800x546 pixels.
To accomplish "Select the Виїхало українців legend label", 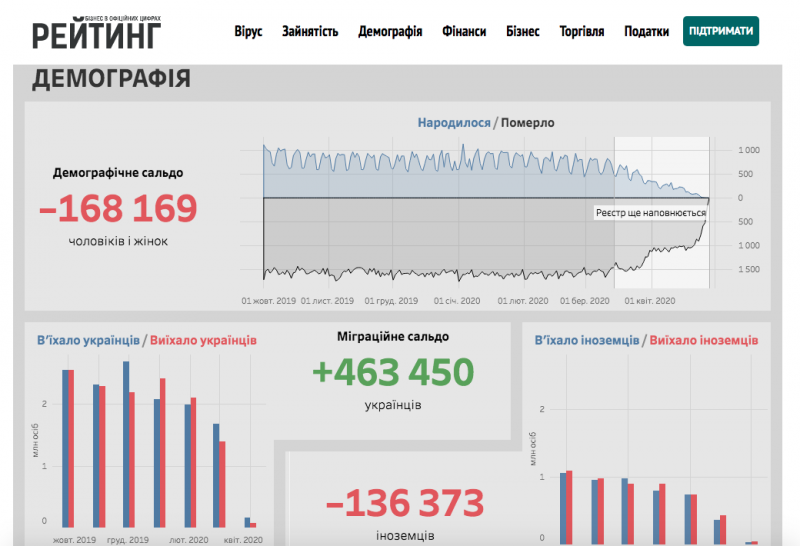I will click(x=203, y=340).
